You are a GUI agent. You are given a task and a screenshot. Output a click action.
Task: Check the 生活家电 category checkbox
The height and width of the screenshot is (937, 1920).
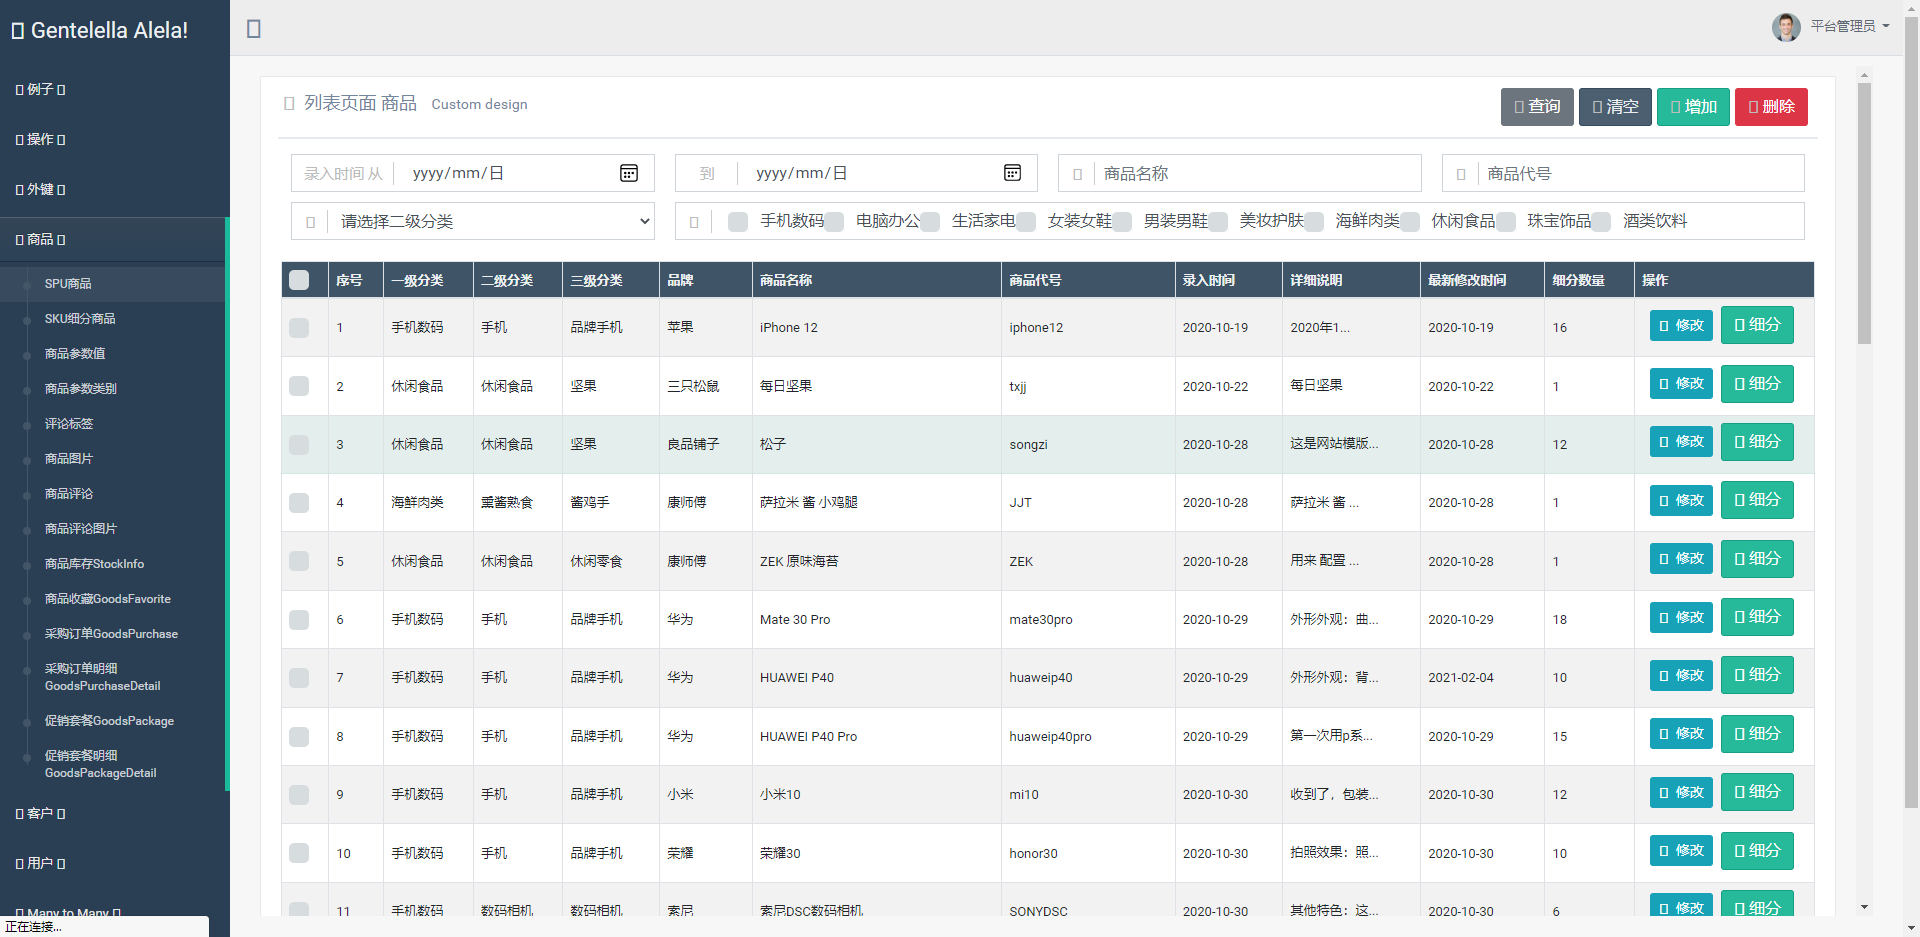[930, 222]
